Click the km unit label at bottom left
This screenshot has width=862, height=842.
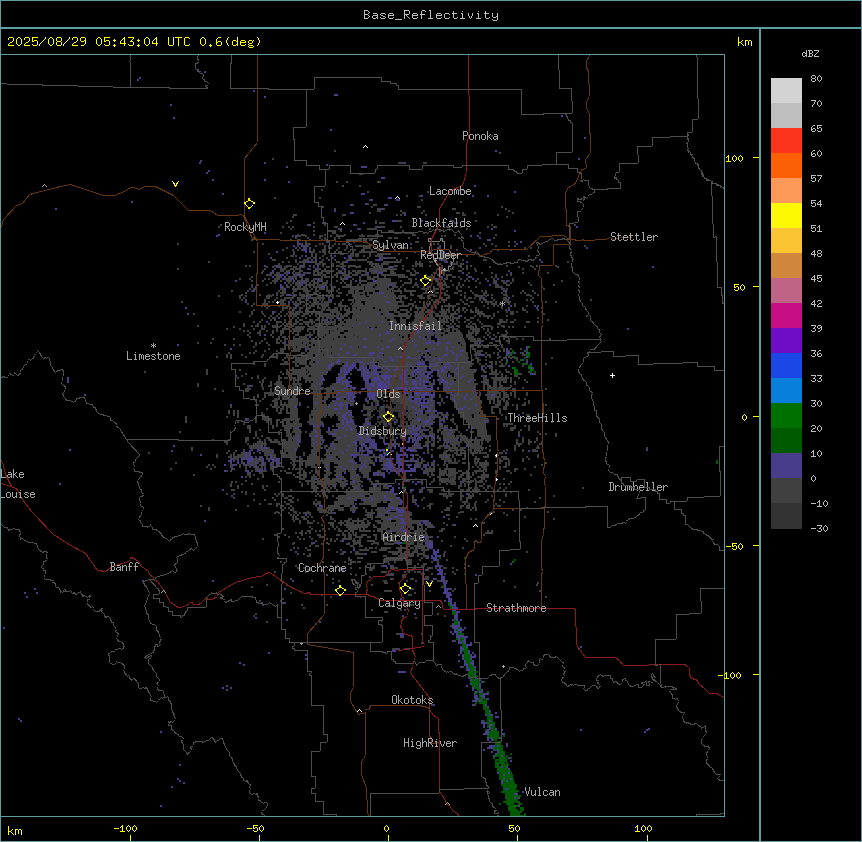pyautogui.click(x=15, y=831)
